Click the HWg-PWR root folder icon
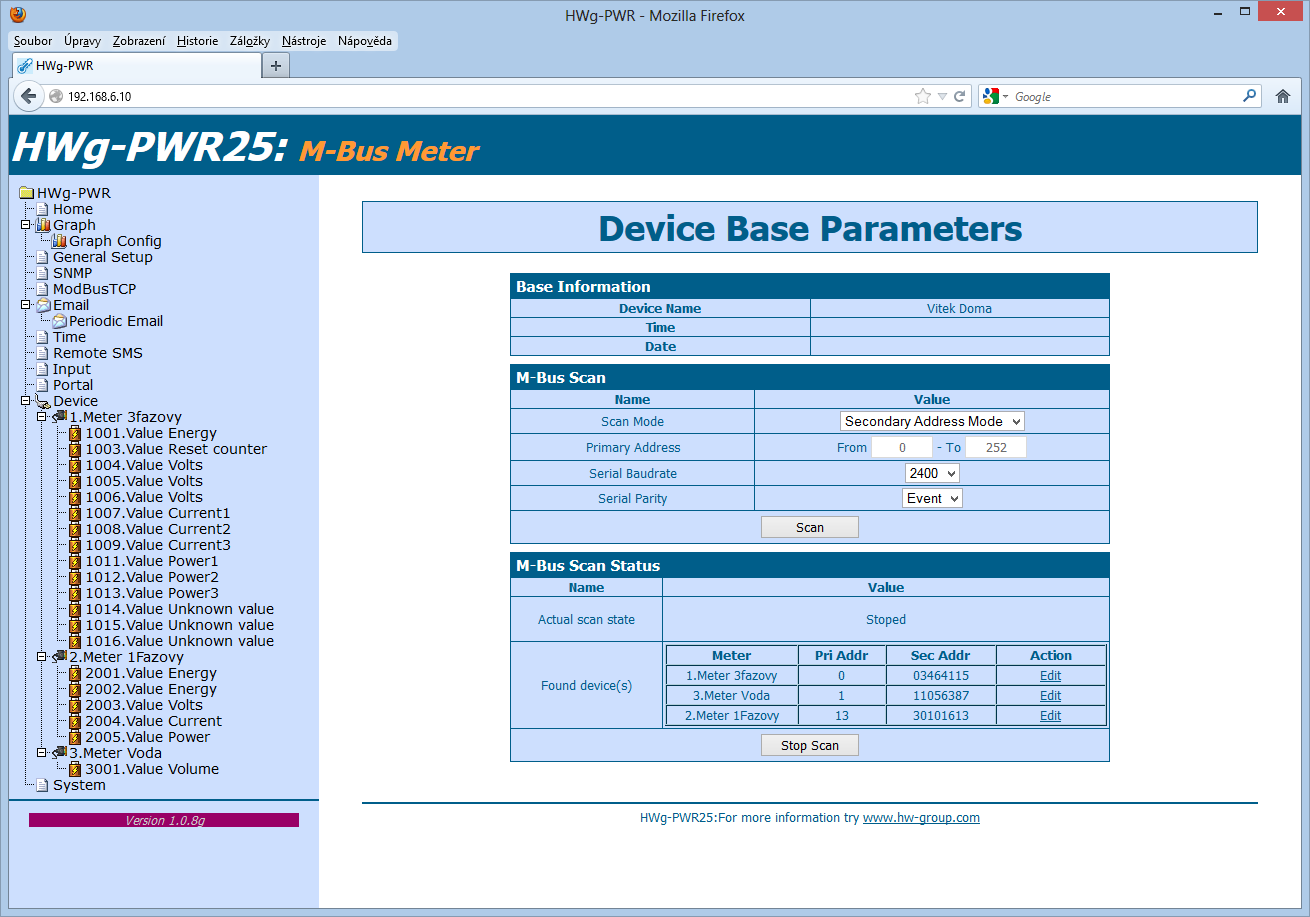This screenshot has width=1310, height=917. coord(27,193)
